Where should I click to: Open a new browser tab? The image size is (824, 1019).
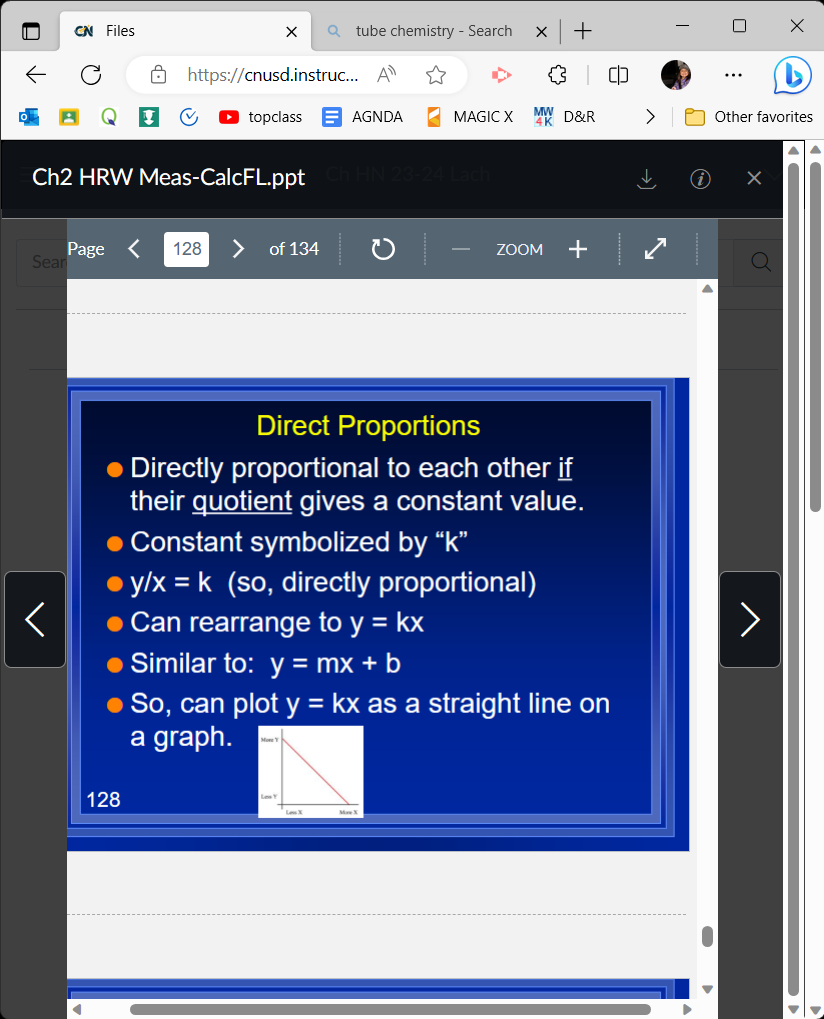click(583, 31)
